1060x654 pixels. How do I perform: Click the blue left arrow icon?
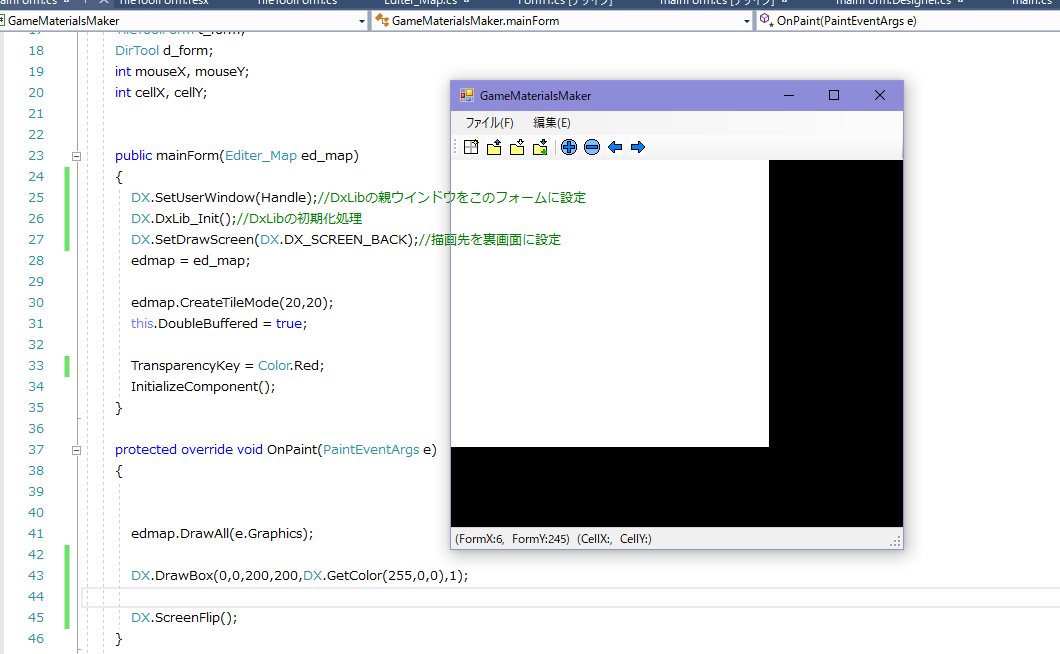click(615, 148)
